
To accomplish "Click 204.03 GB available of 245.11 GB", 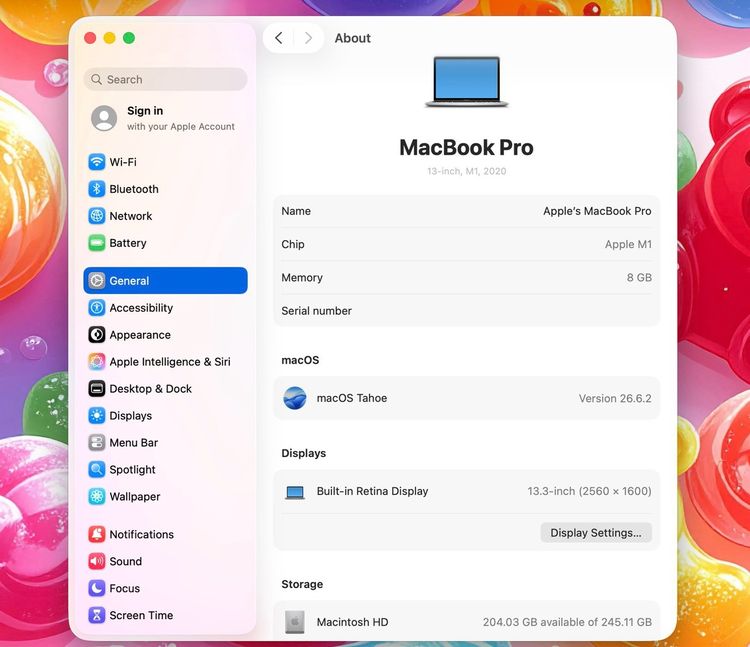I will tap(567, 622).
